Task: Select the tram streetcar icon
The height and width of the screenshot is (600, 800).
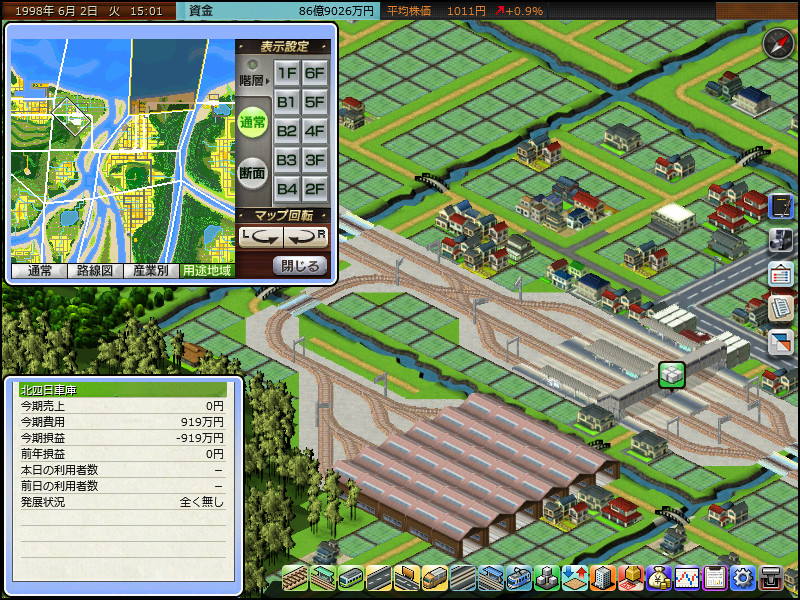Action: click(519, 579)
